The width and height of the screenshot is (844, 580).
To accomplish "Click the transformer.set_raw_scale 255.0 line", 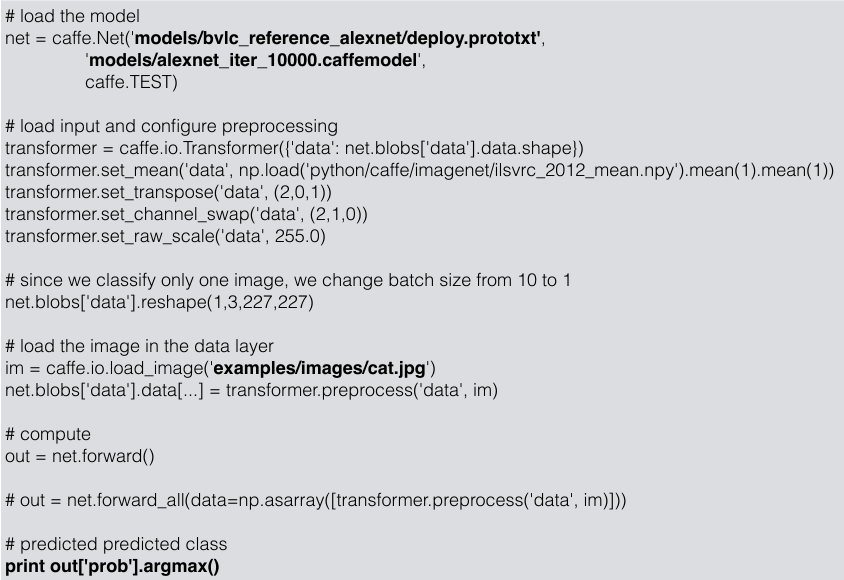I will pyautogui.click(x=165, y=236).
